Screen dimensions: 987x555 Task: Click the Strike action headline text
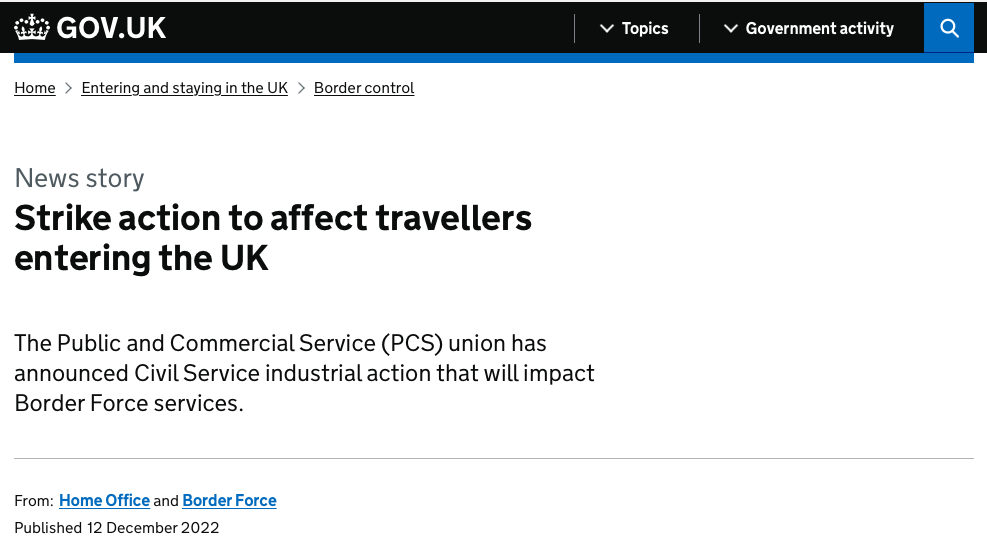(273, 238)
